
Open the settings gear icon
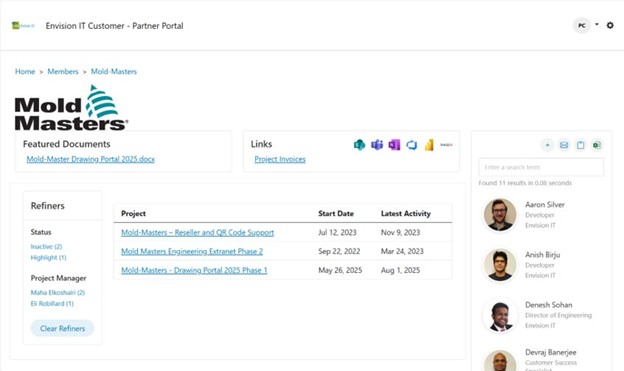click(x=610, y=25)
